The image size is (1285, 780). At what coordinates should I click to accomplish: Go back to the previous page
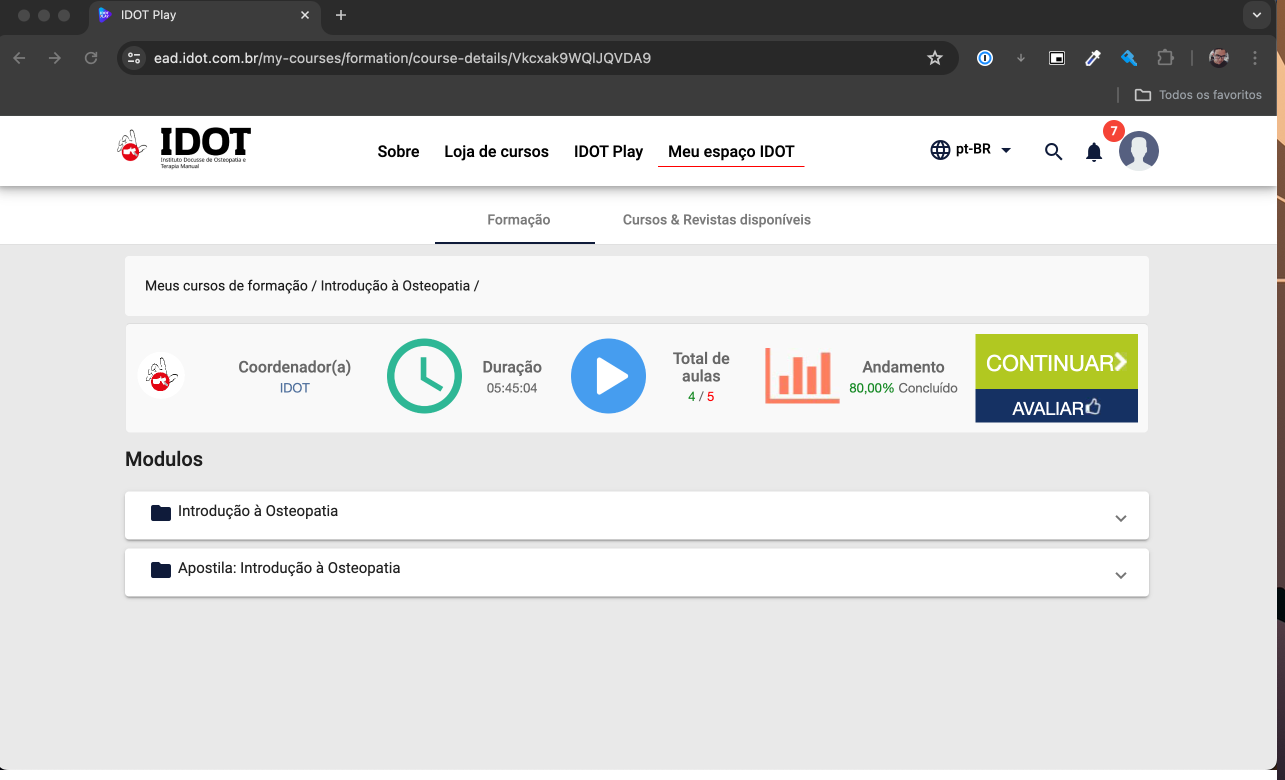(19, 58)
